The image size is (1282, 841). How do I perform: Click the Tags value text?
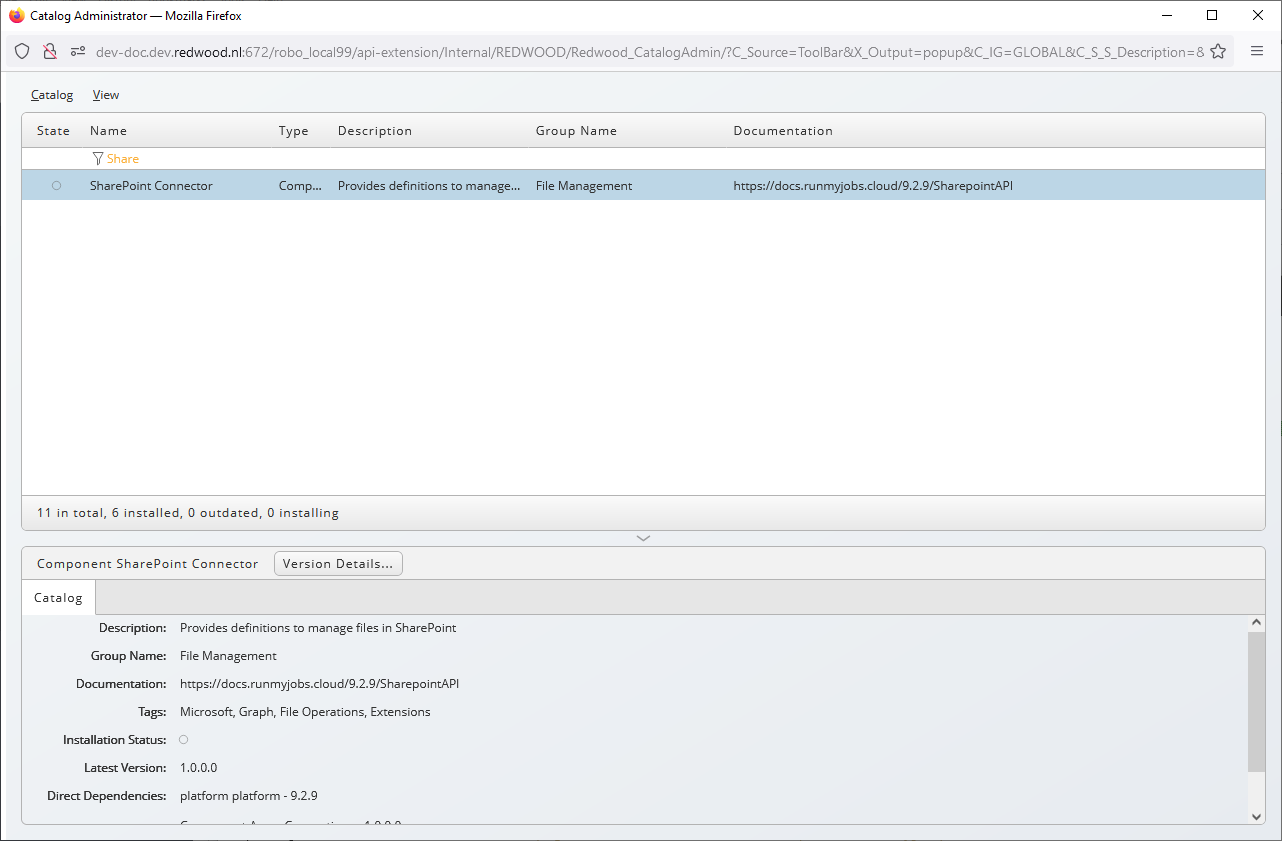point(305,712)
